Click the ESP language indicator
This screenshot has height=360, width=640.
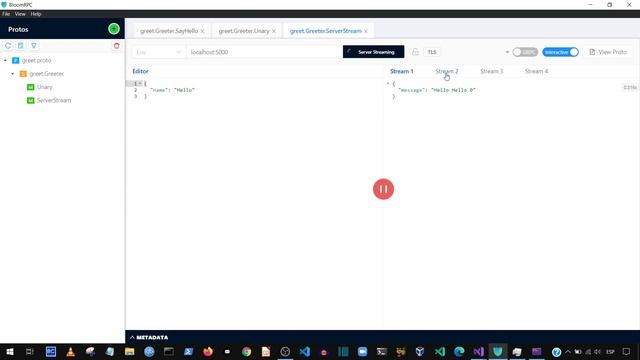tap(611, 351)
